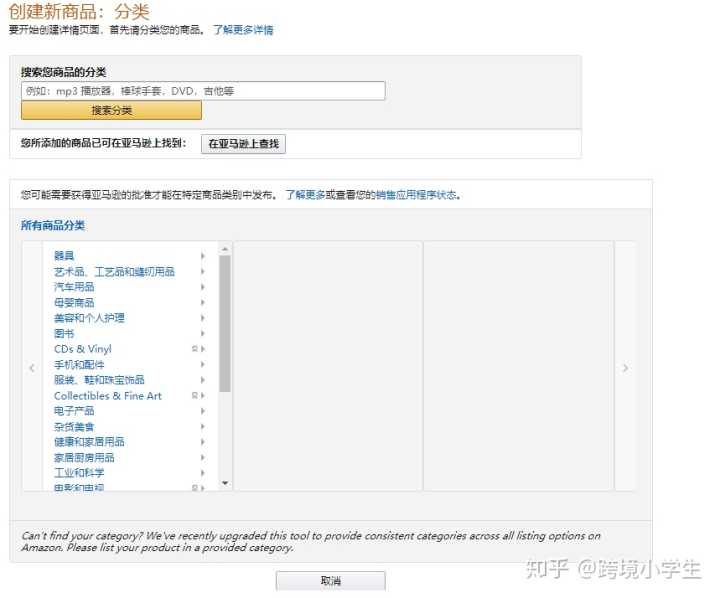Viewport: 720px width, 598px height.
Task: Select the 工业和科学 category
Action: coord(79,473)
